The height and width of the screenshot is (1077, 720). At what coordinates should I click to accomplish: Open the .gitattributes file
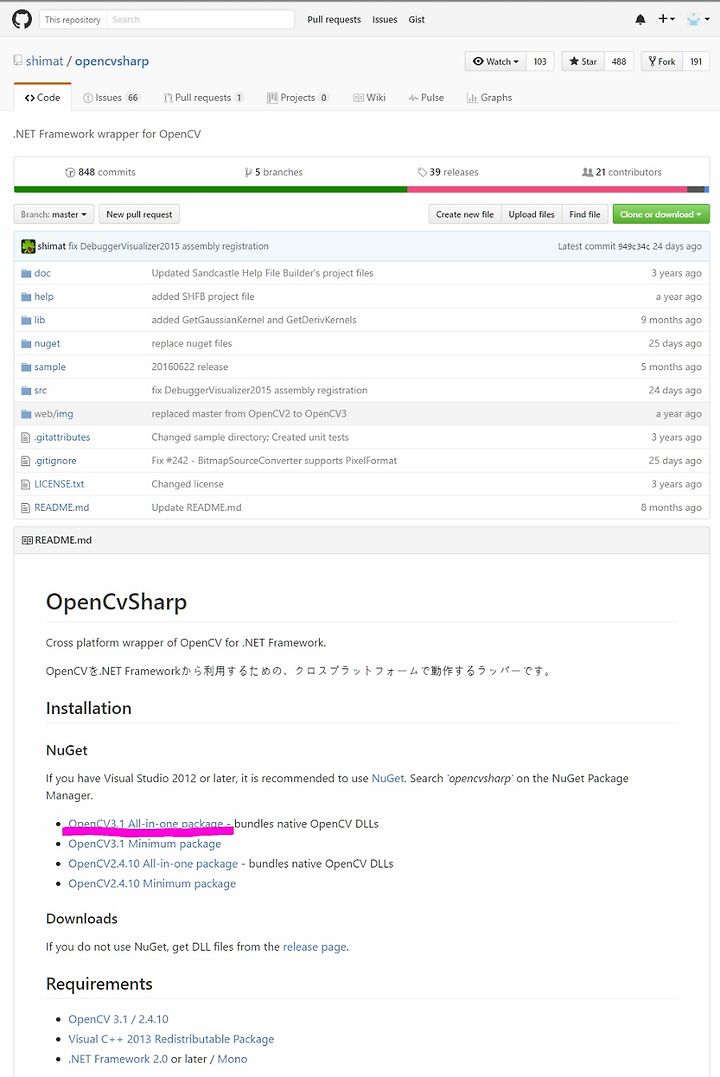pyautogui.click(x=62, y=437)
